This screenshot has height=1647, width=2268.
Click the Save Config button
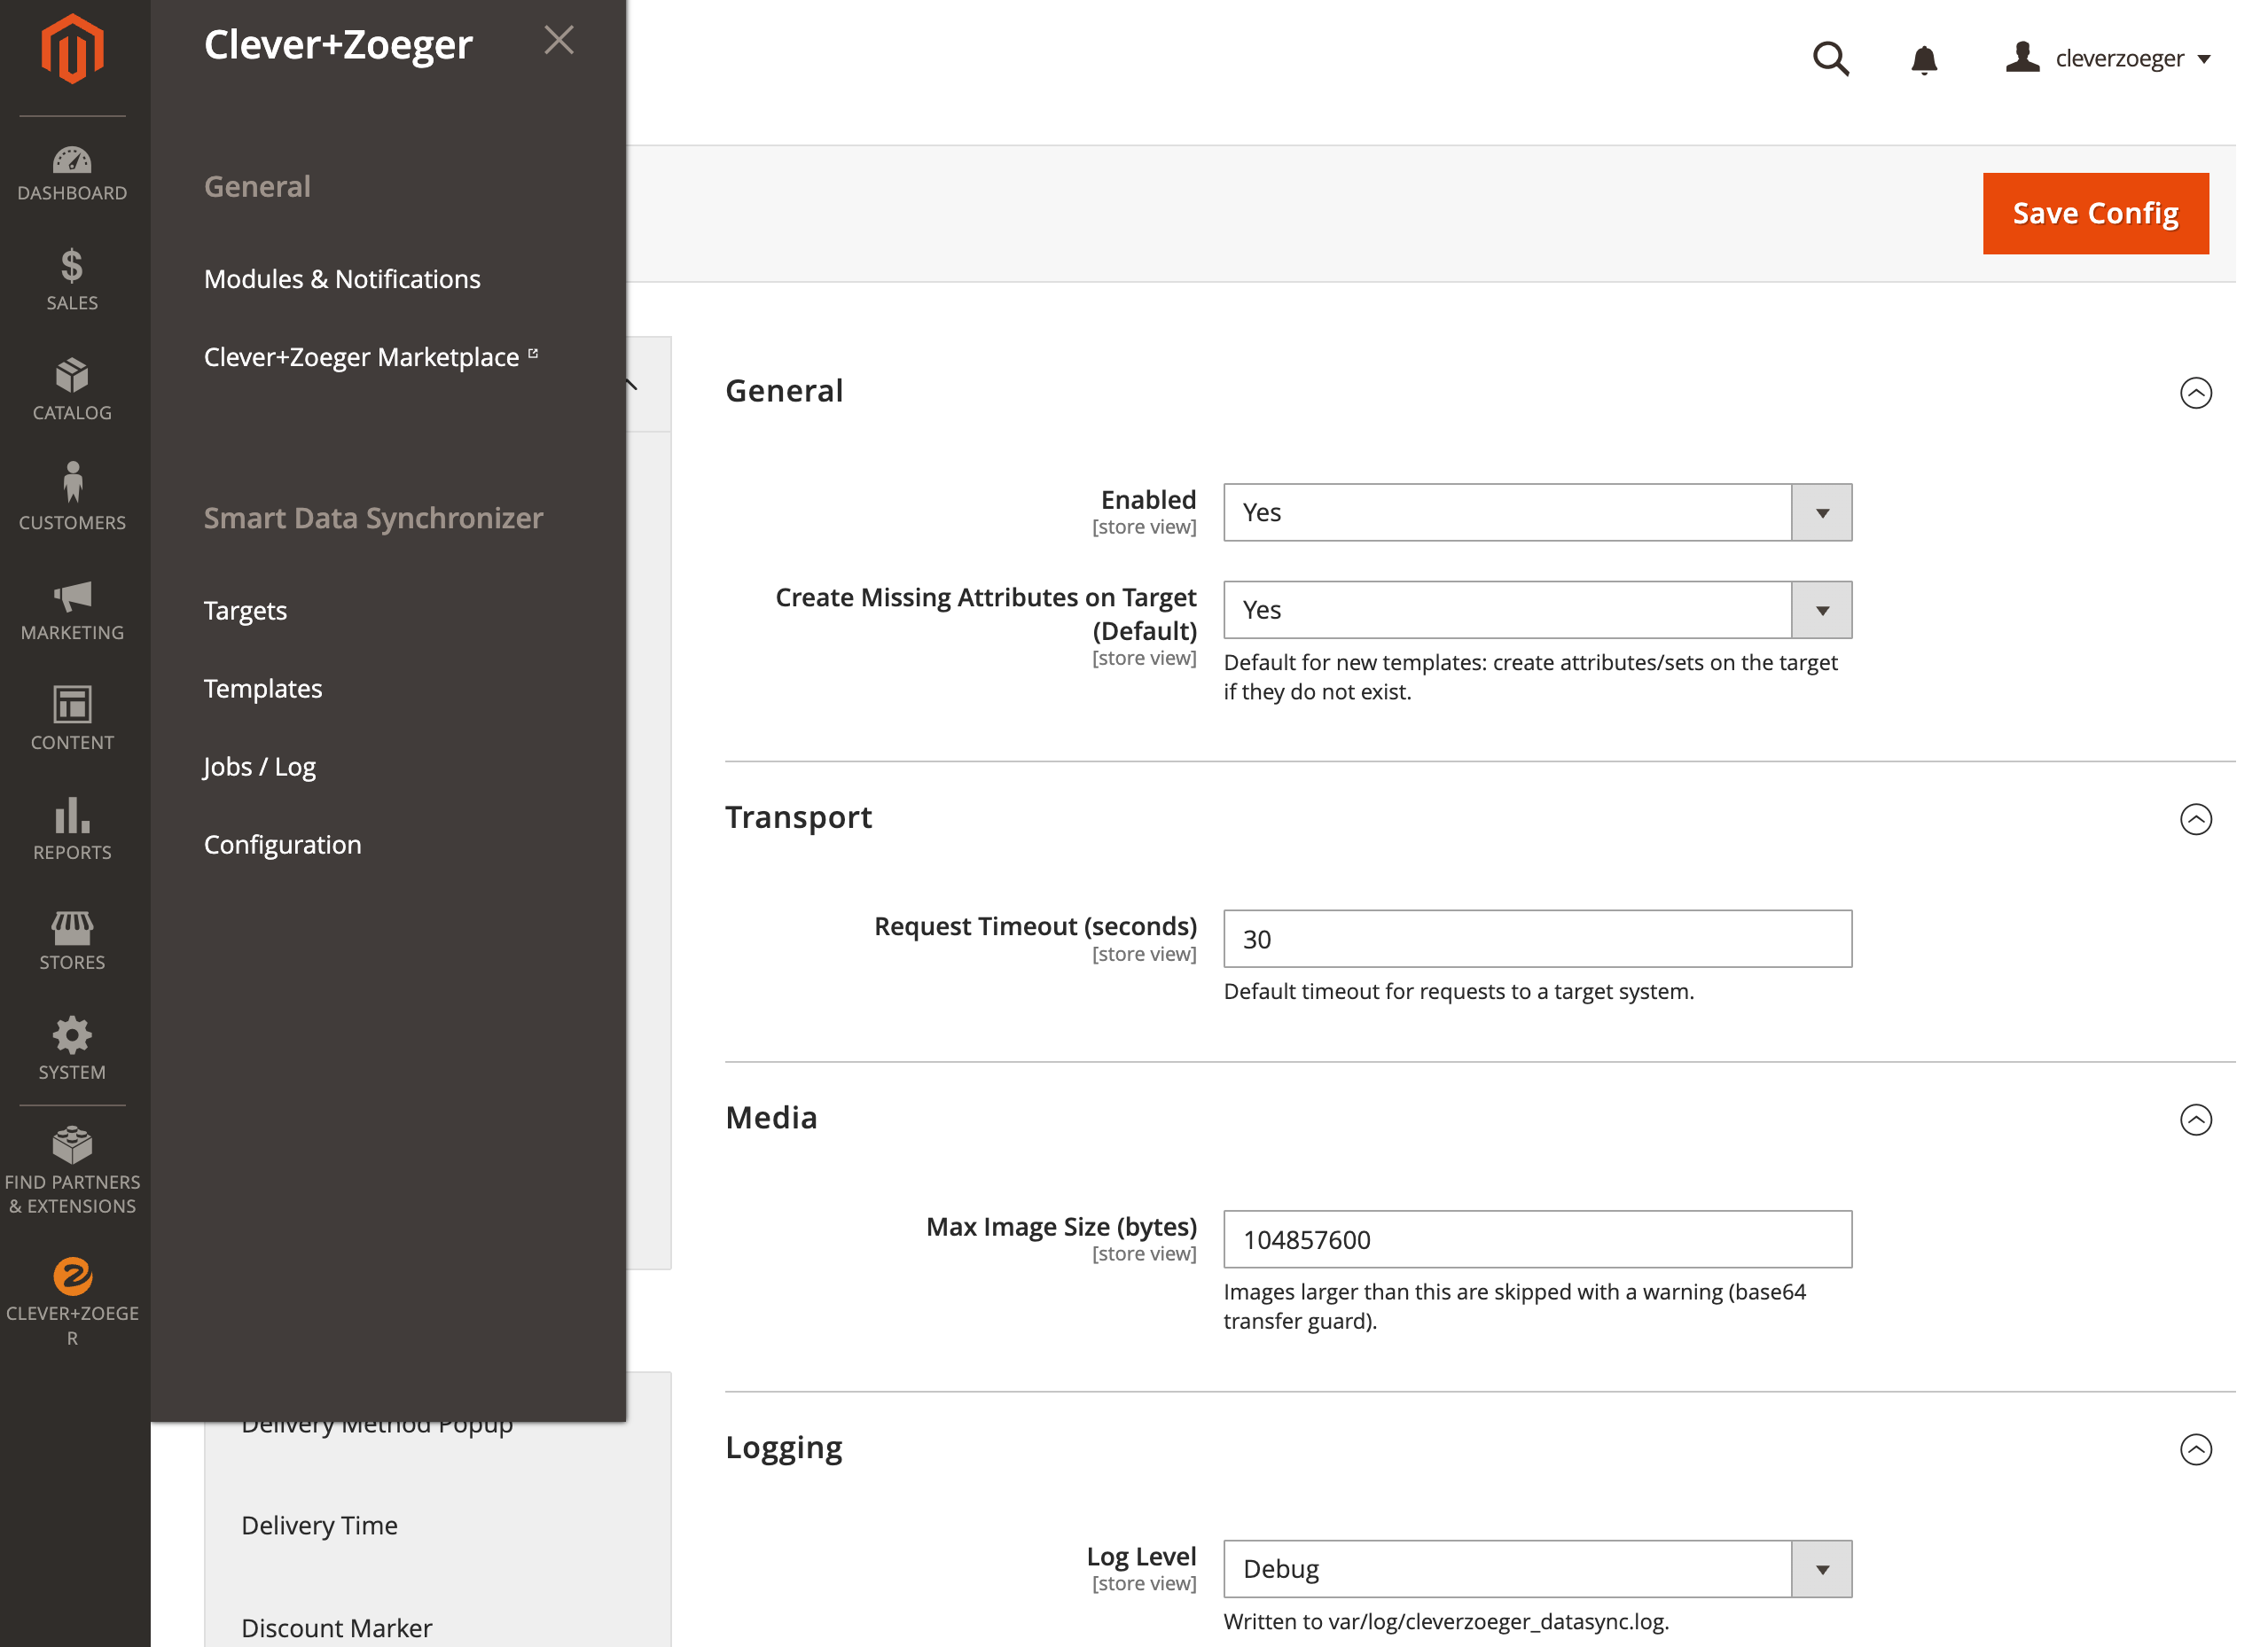[x=2095, y=213]
